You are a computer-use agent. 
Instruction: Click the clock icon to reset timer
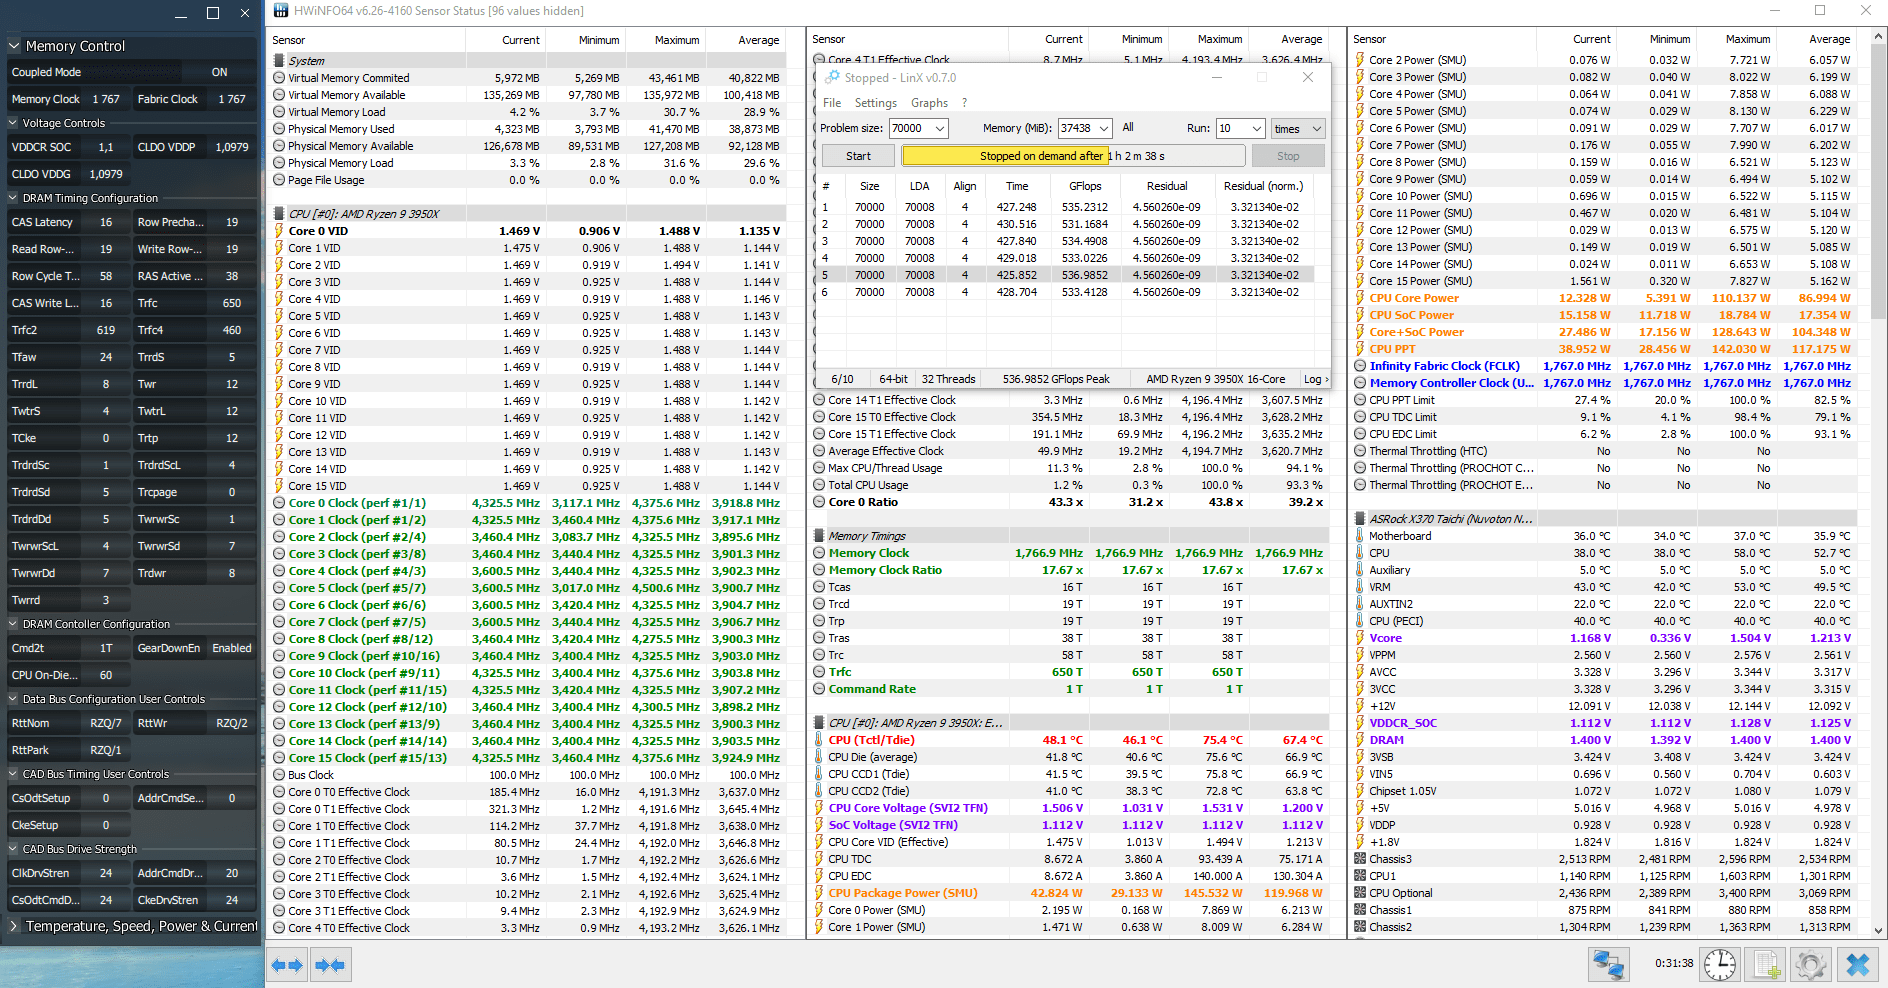pos(1720,965)
